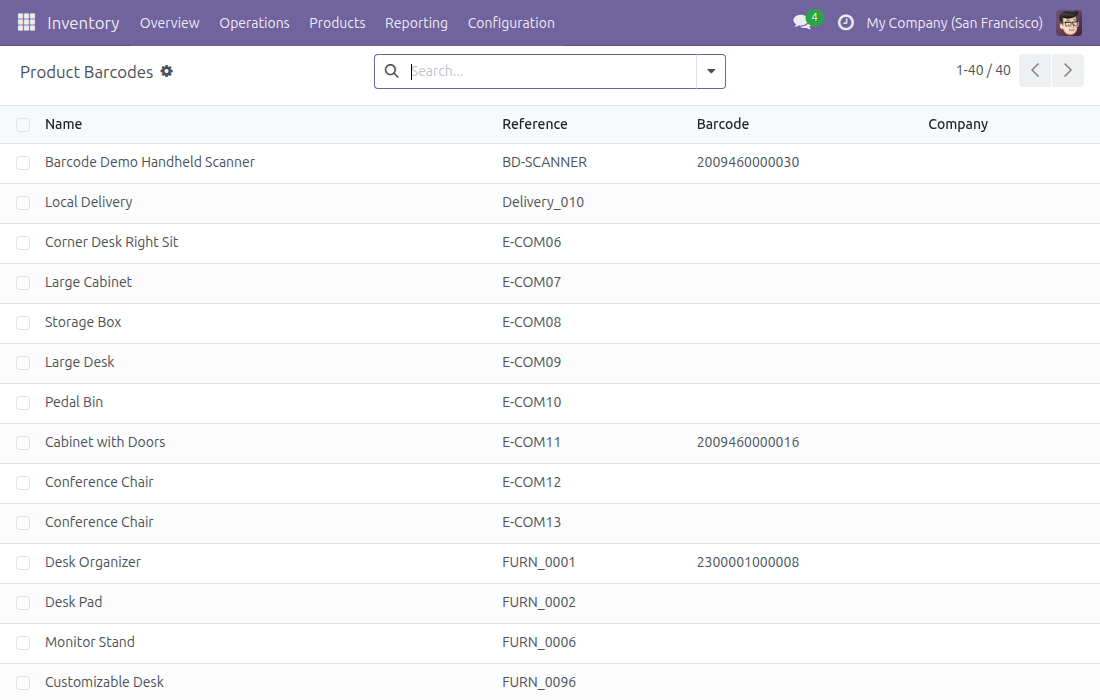
Task: Select the E-COM12 Conference Chair checkbox
Action: point(23,483)
